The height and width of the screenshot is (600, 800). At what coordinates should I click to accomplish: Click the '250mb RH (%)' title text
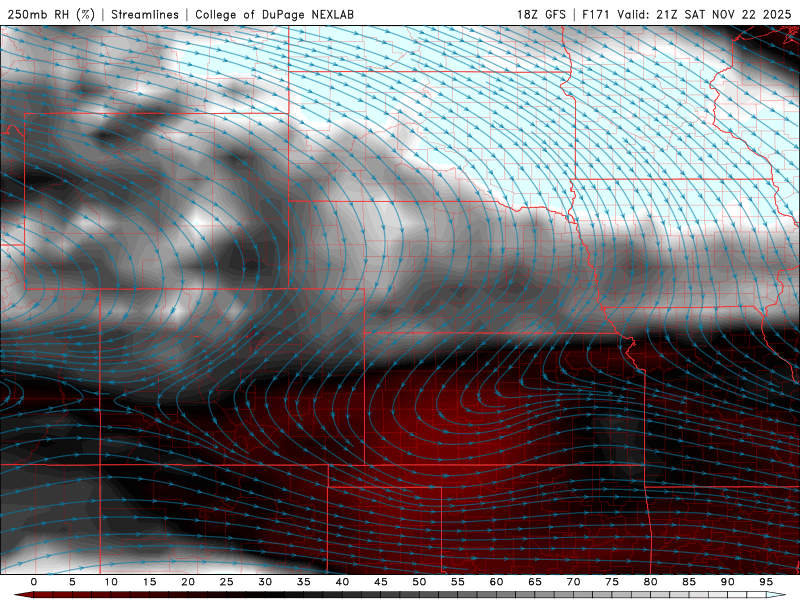51,14
